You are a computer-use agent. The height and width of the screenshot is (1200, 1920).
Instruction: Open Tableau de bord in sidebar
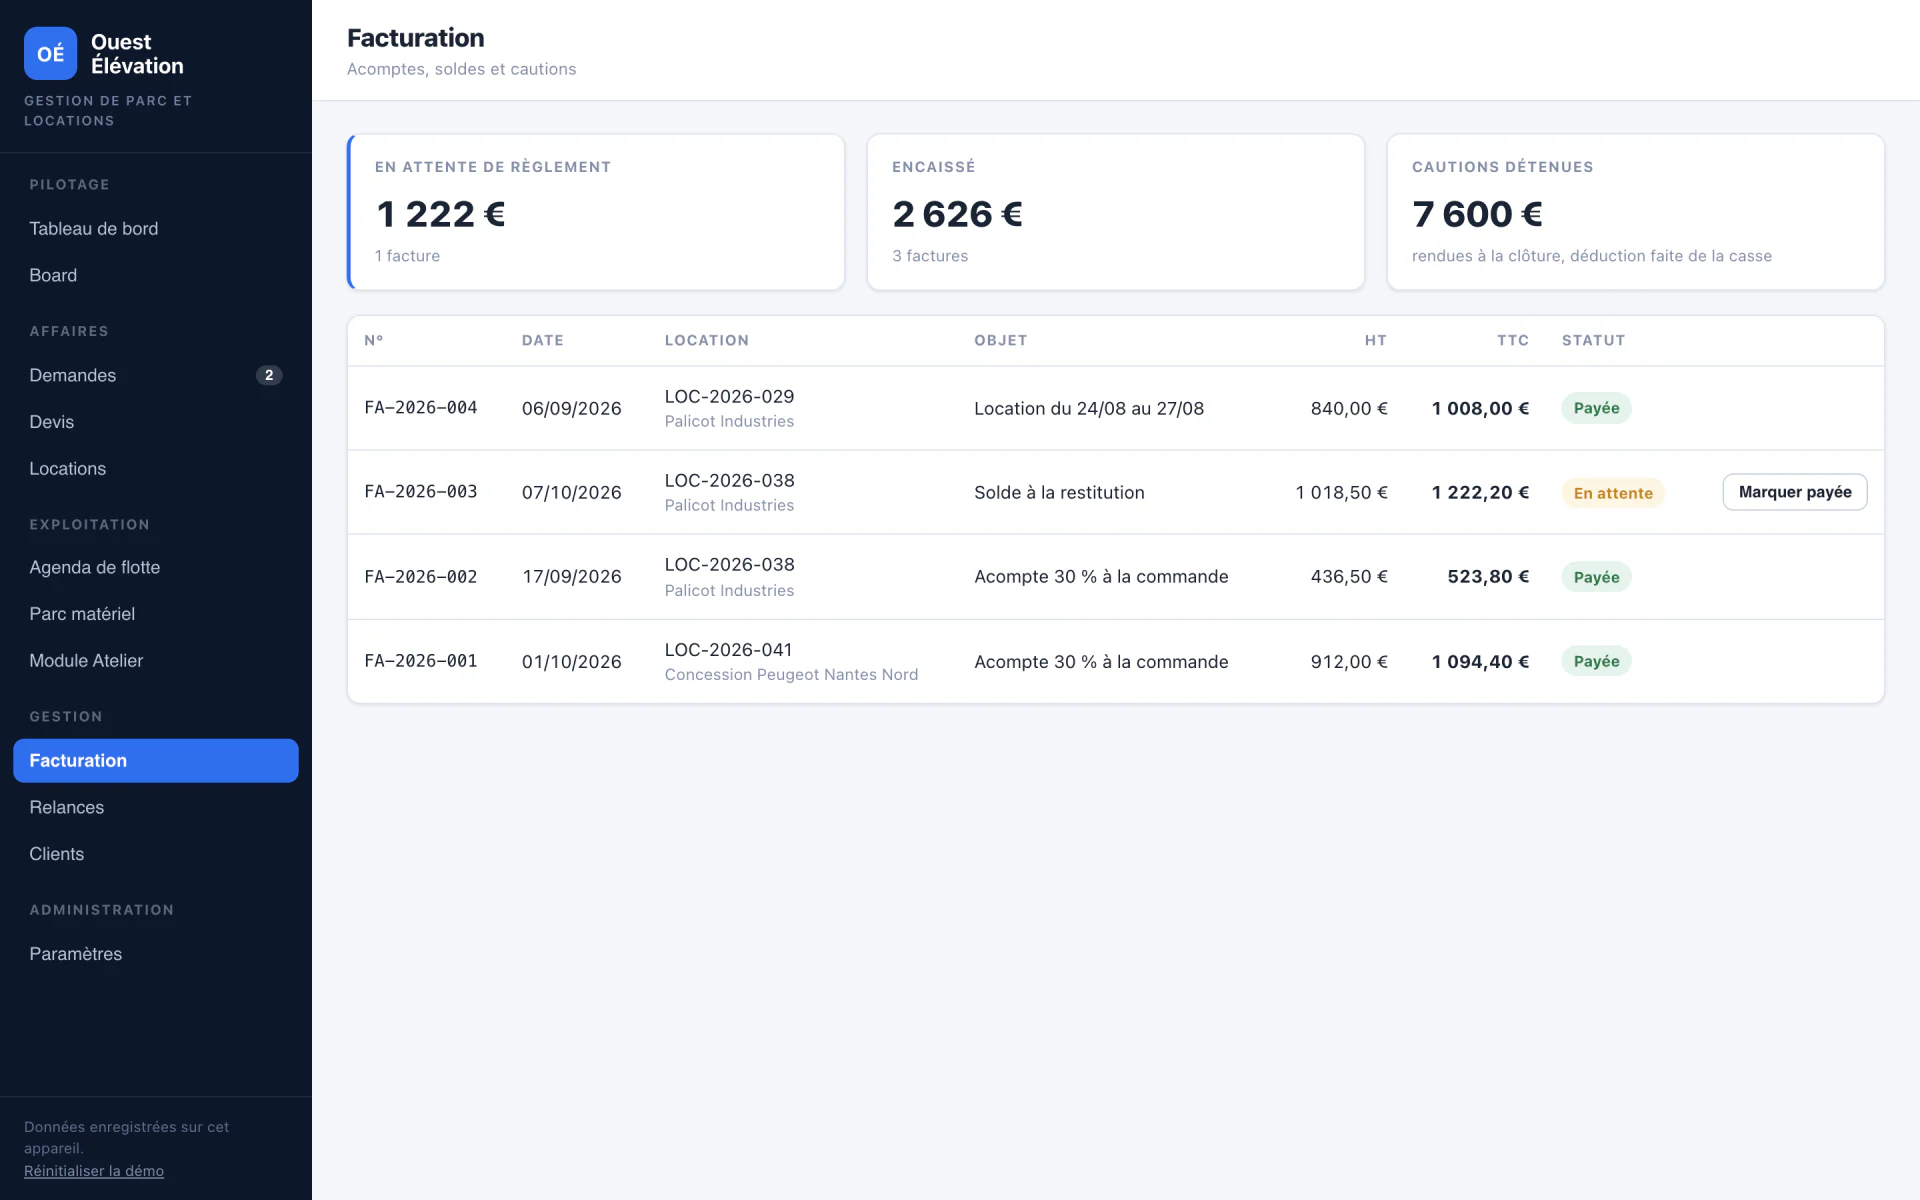tap(155, 228)
